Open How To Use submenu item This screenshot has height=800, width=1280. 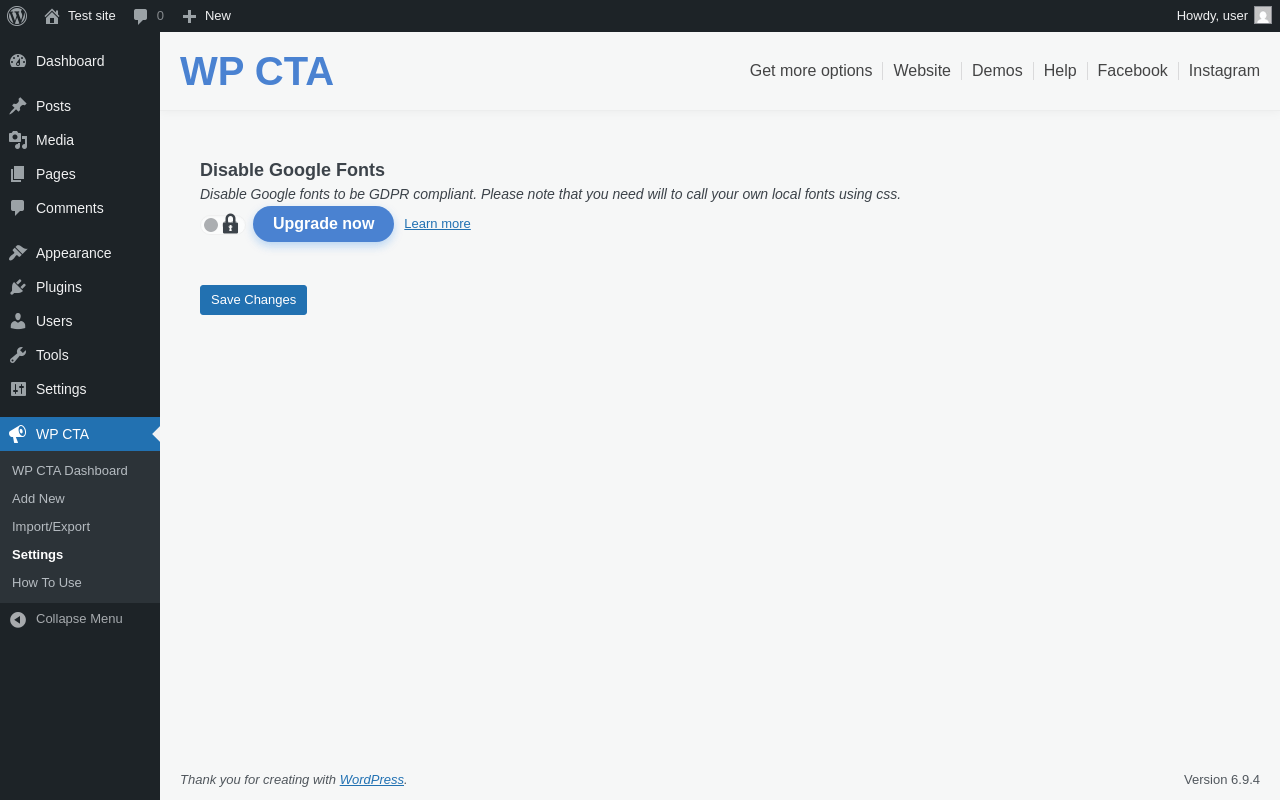(47, 583)
